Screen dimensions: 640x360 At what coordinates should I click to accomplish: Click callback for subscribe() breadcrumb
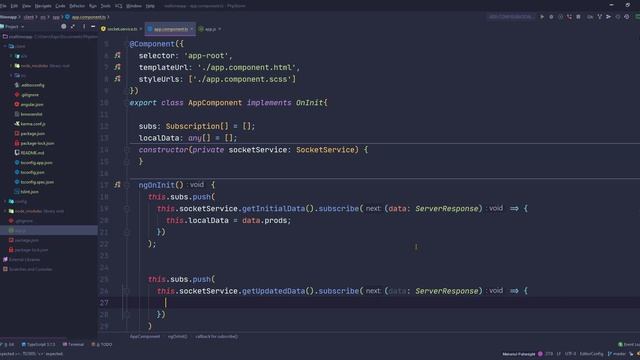pos(216,337)
